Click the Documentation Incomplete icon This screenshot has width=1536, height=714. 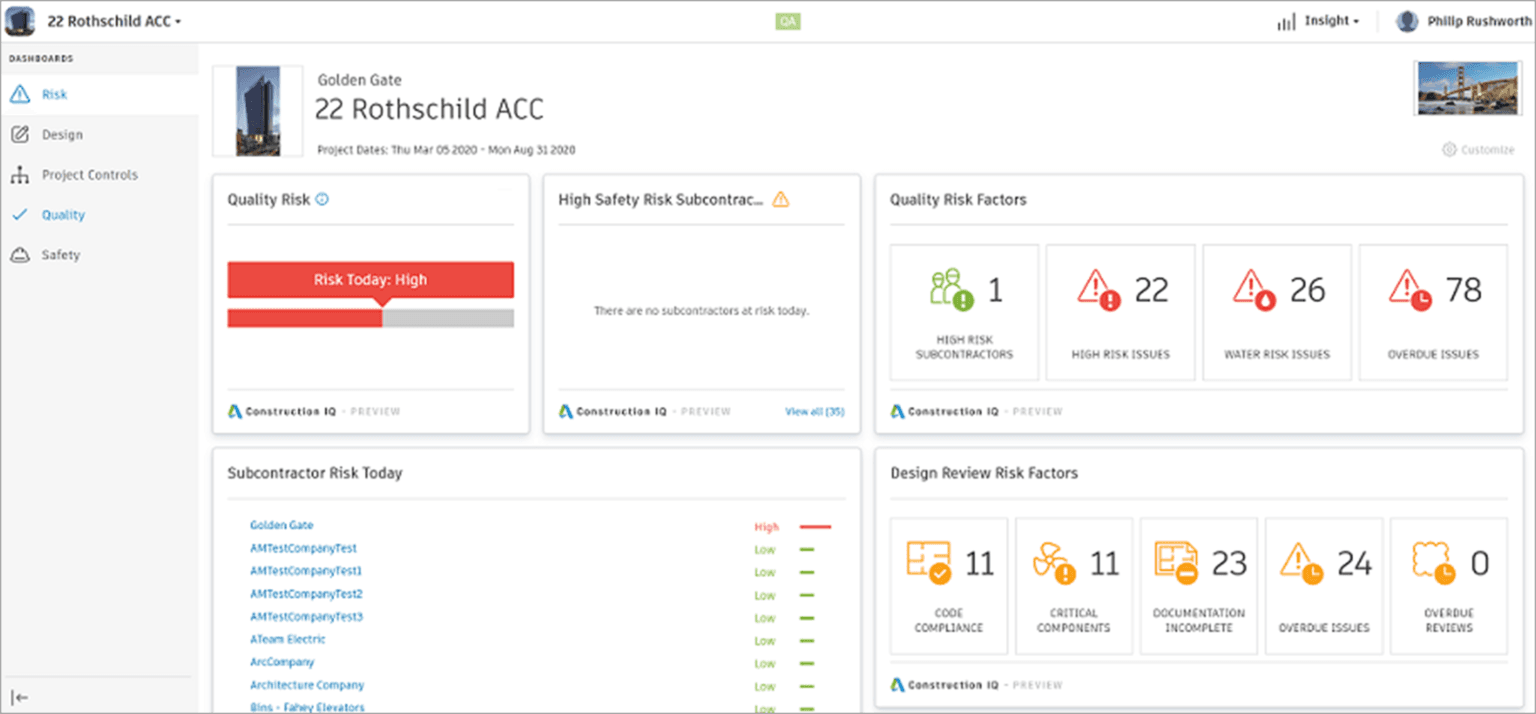(x=1177, y=563)
